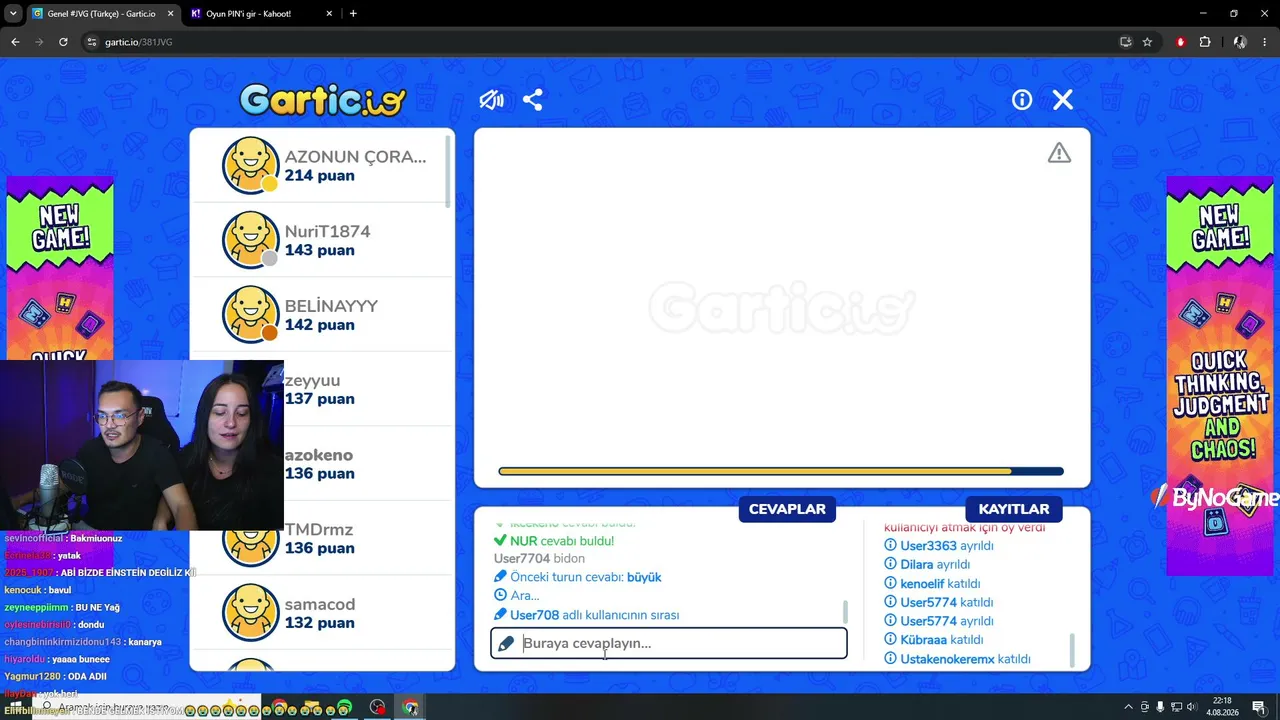Select the zeyyuu player name
The height and width of the screenshot is (720, 1280).
(312, 381)
